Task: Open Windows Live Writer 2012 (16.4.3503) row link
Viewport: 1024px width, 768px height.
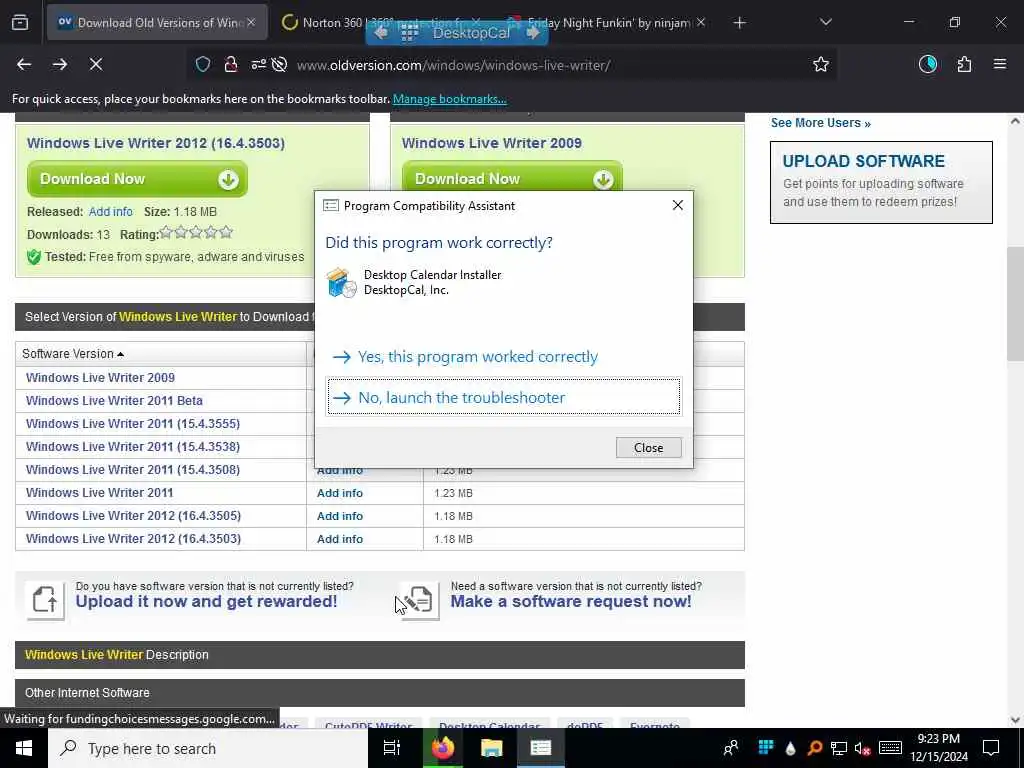Action: point(133,538)
